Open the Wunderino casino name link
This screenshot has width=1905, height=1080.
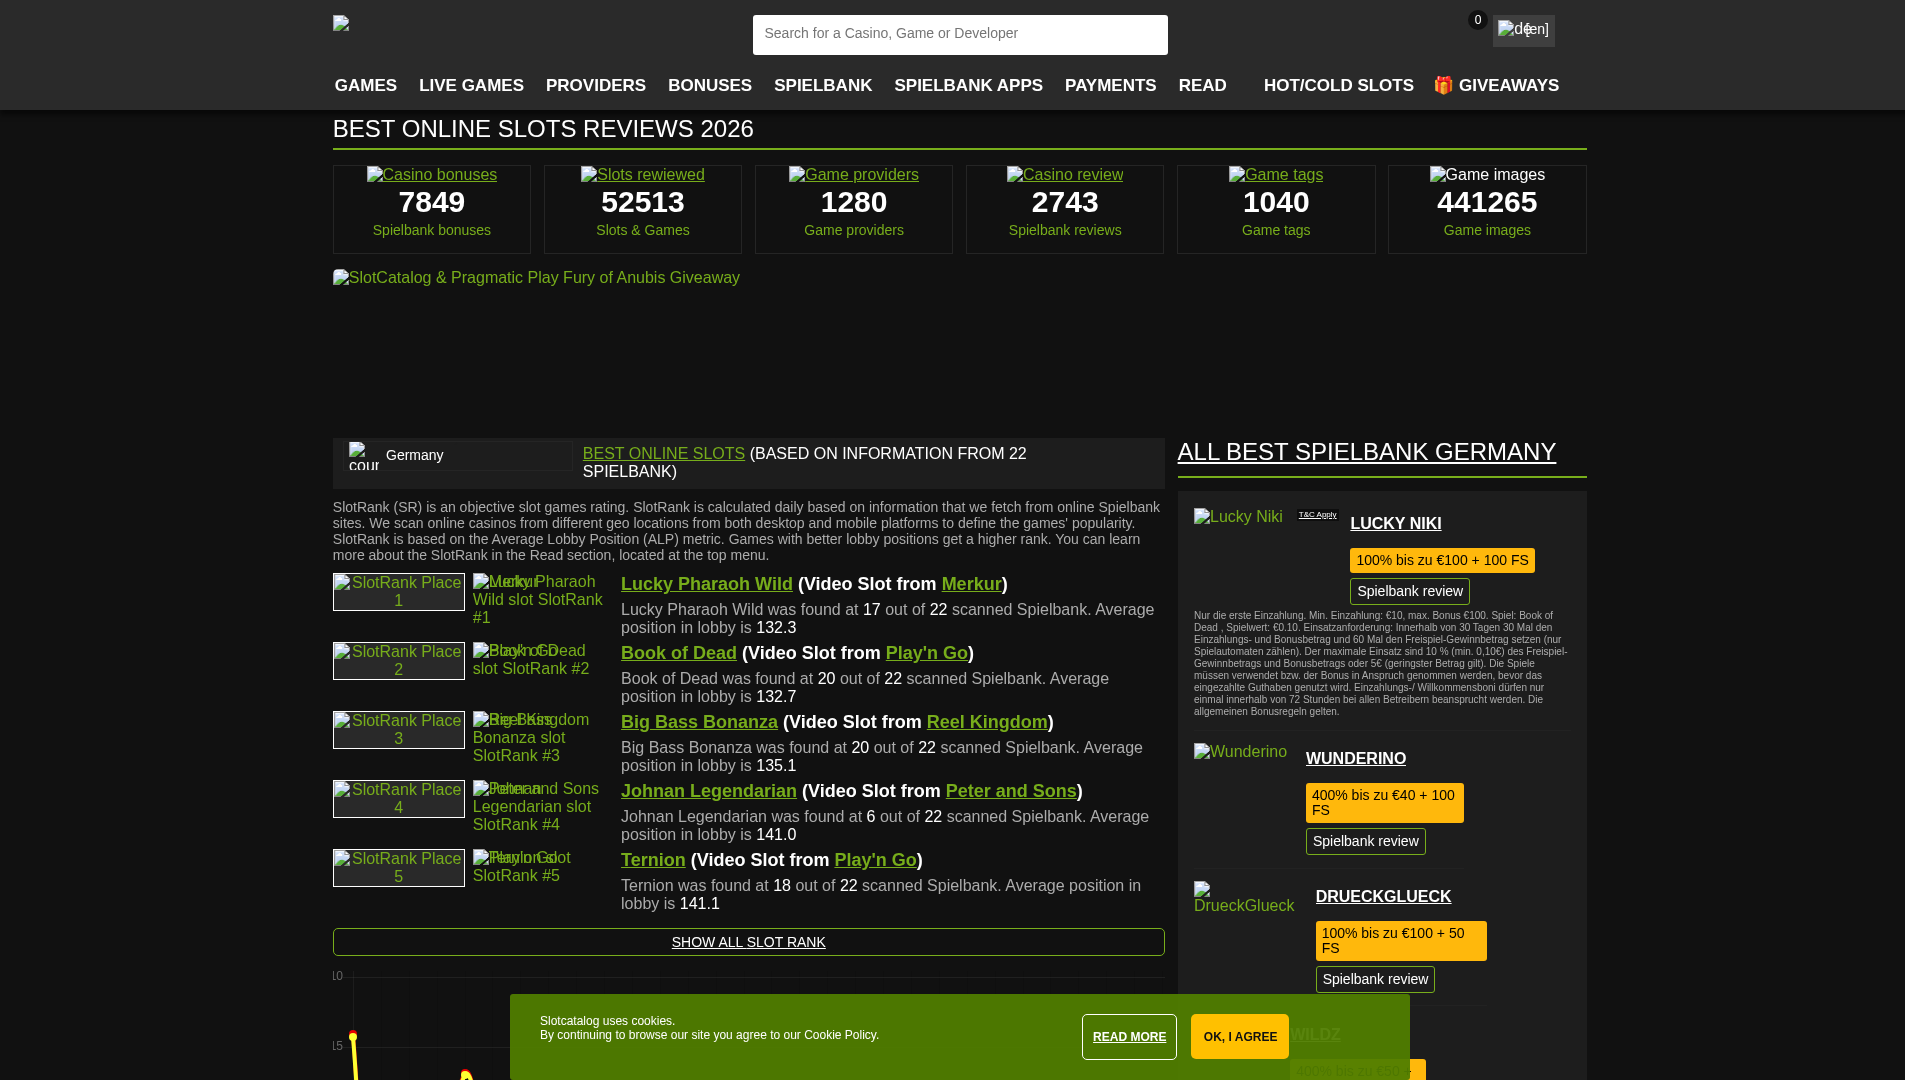(1356, 759)
